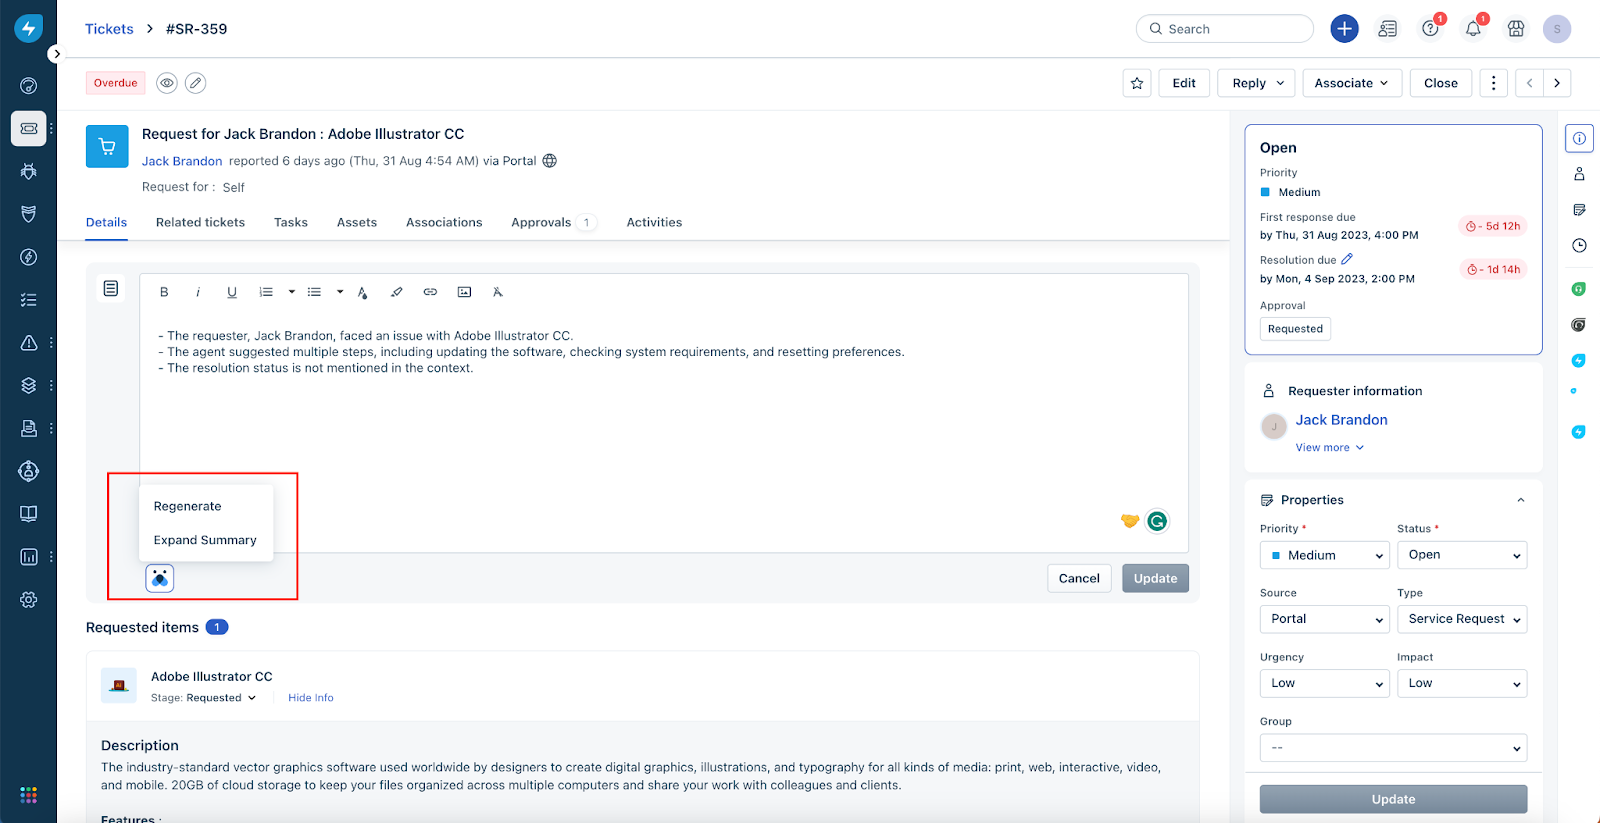
Task: Open the help question mark icon
Action: 1430,29
